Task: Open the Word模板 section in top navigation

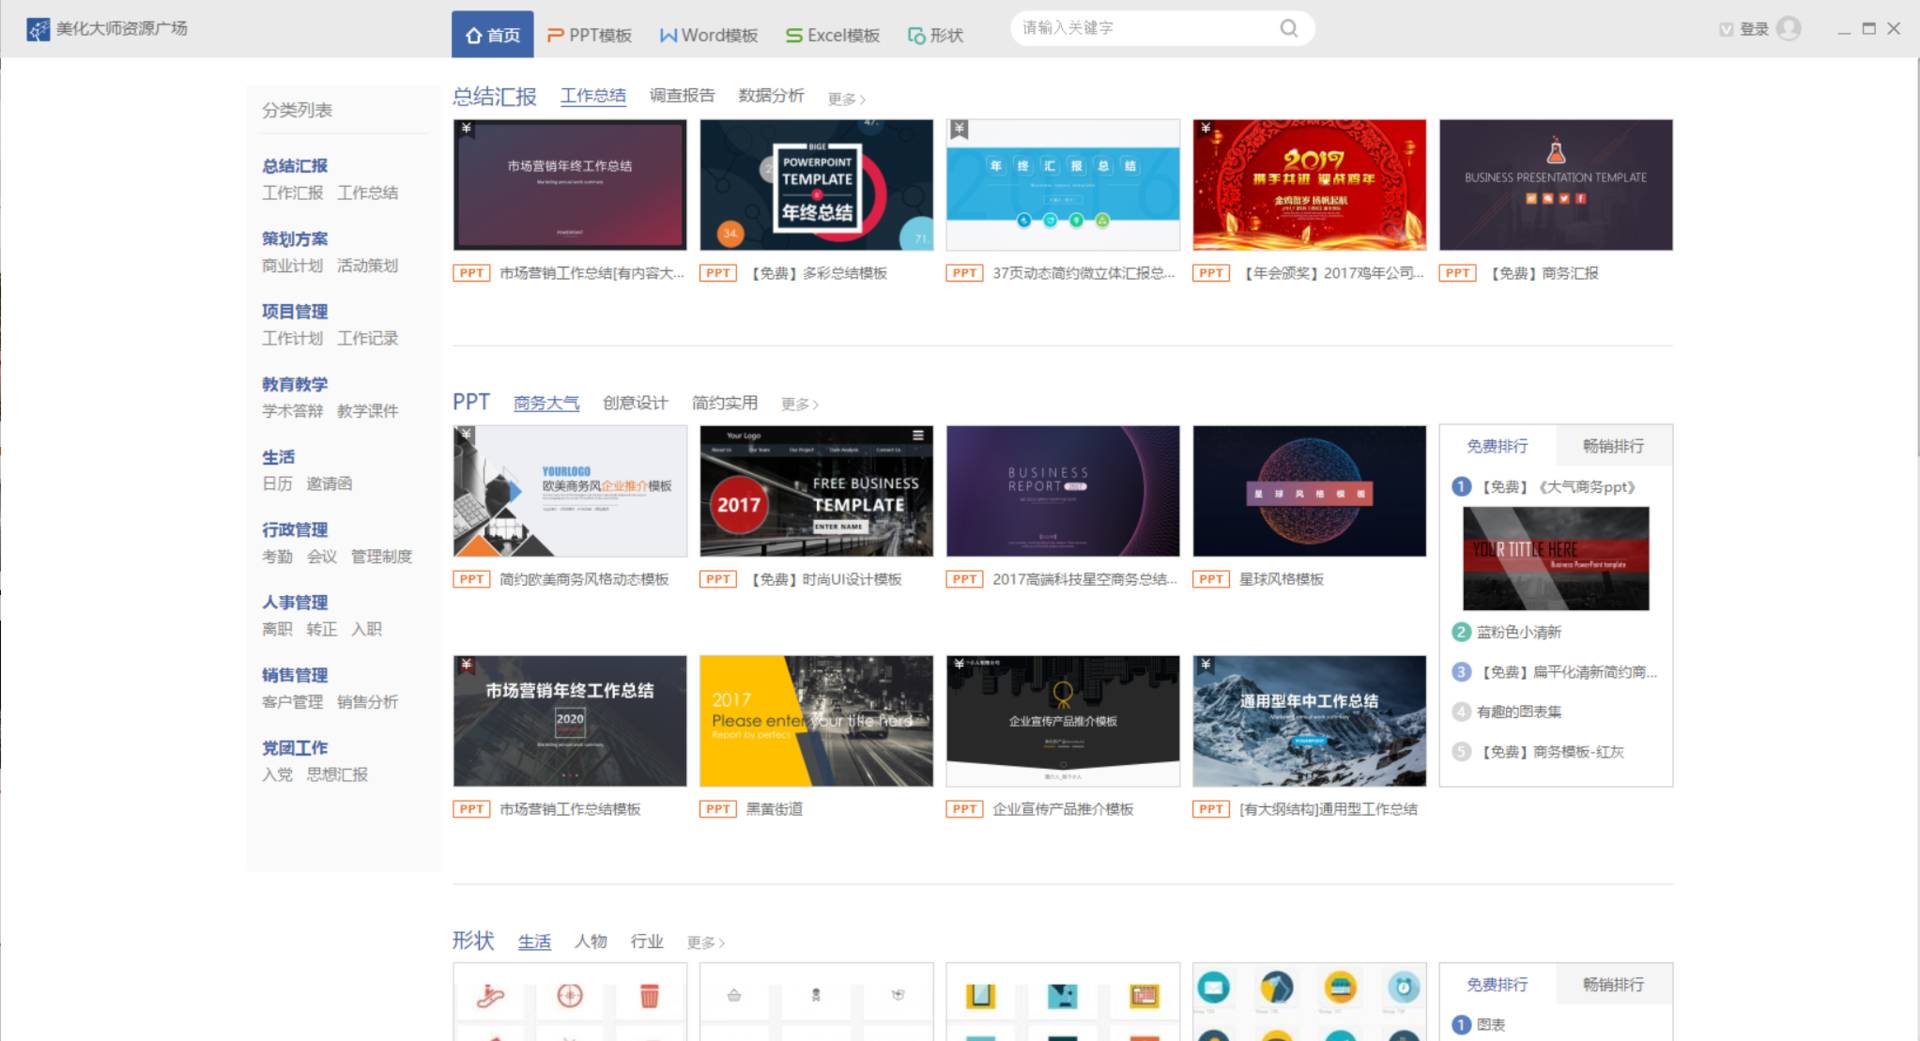Action: 707,33
